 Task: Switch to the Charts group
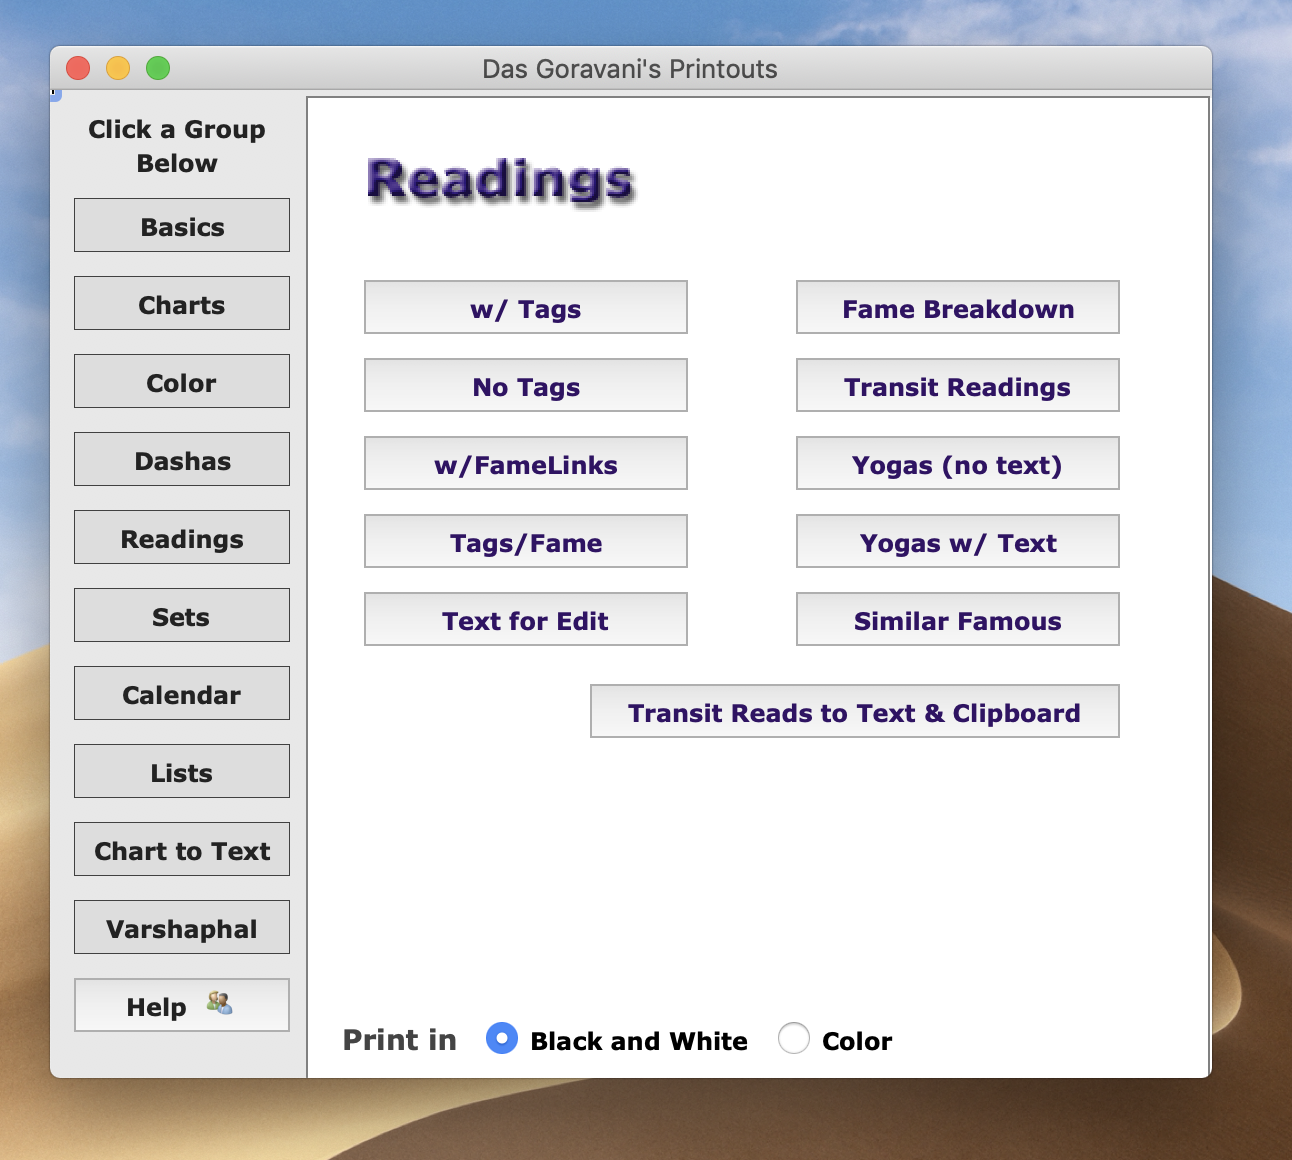pos(181,304)
